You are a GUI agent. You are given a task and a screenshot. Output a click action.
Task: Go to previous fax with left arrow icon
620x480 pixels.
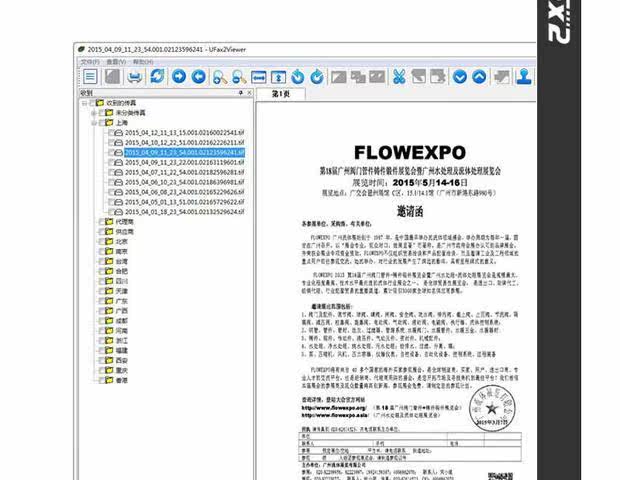(x=198, y=77)
